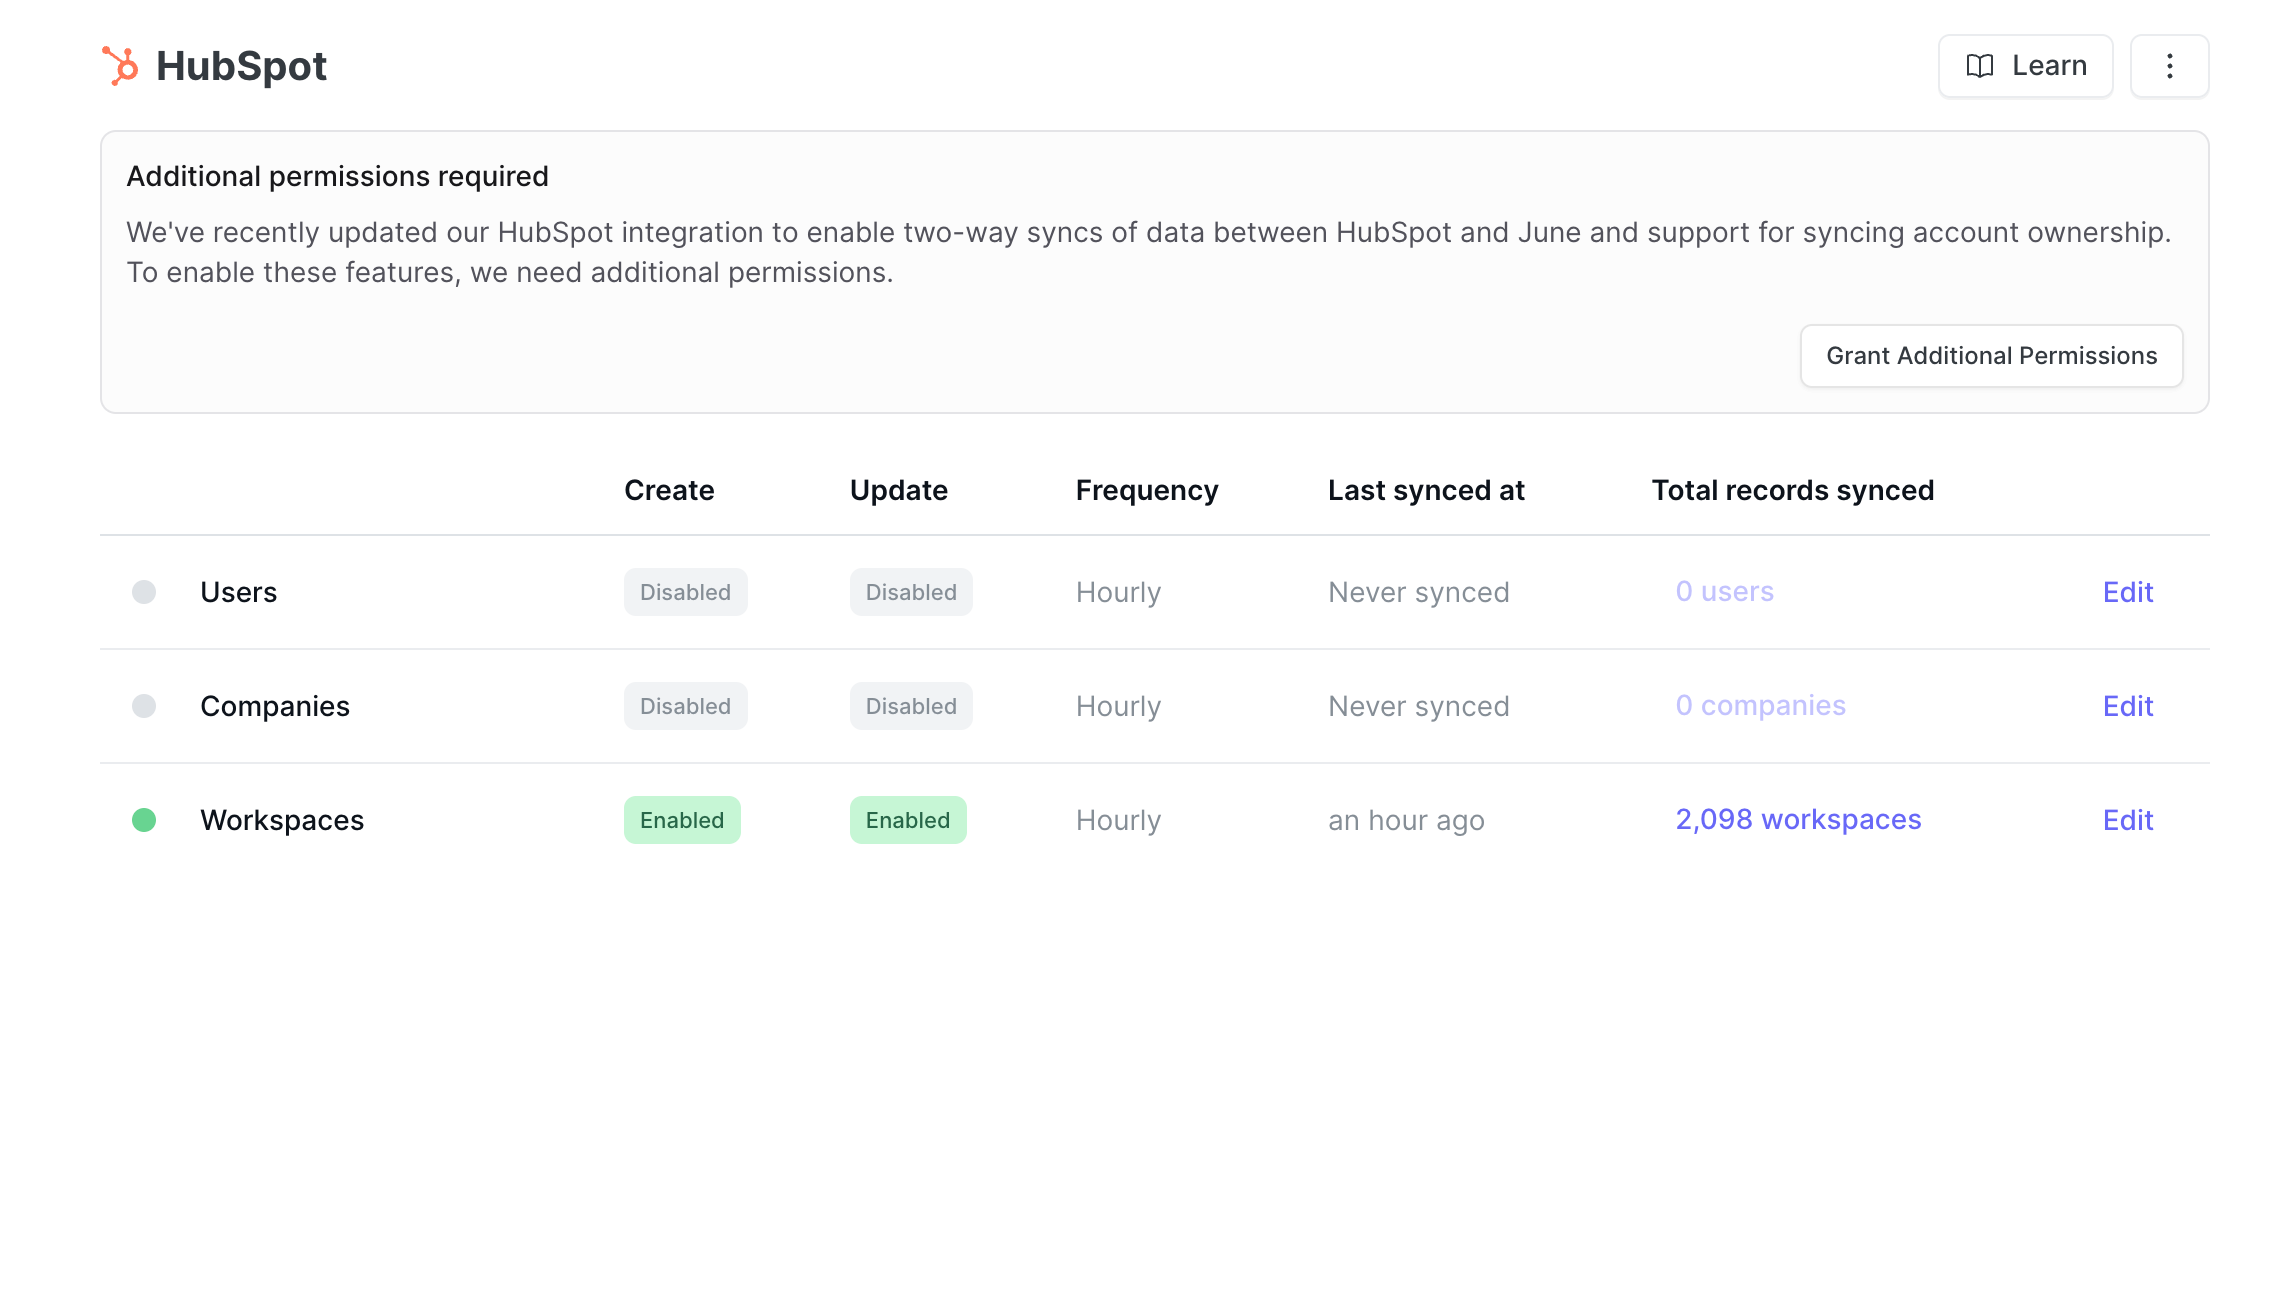Click the gray Users status dot
The width and height of the screenshot is (2292, 1289).
click(x=144, y=592)
